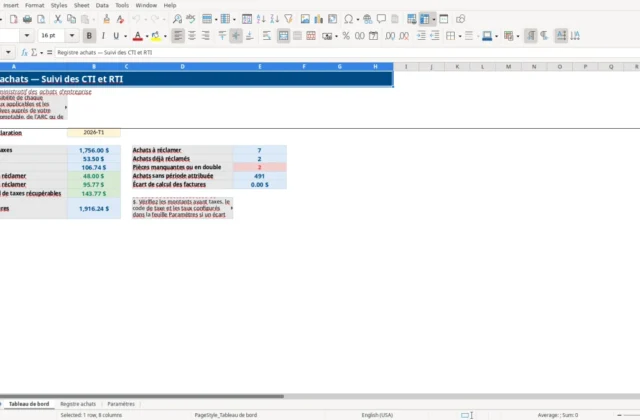Expand the Freeze Rows and Columns dropdown
The height and width of the screenshot is (420, 640).
[x=433, y=20]
